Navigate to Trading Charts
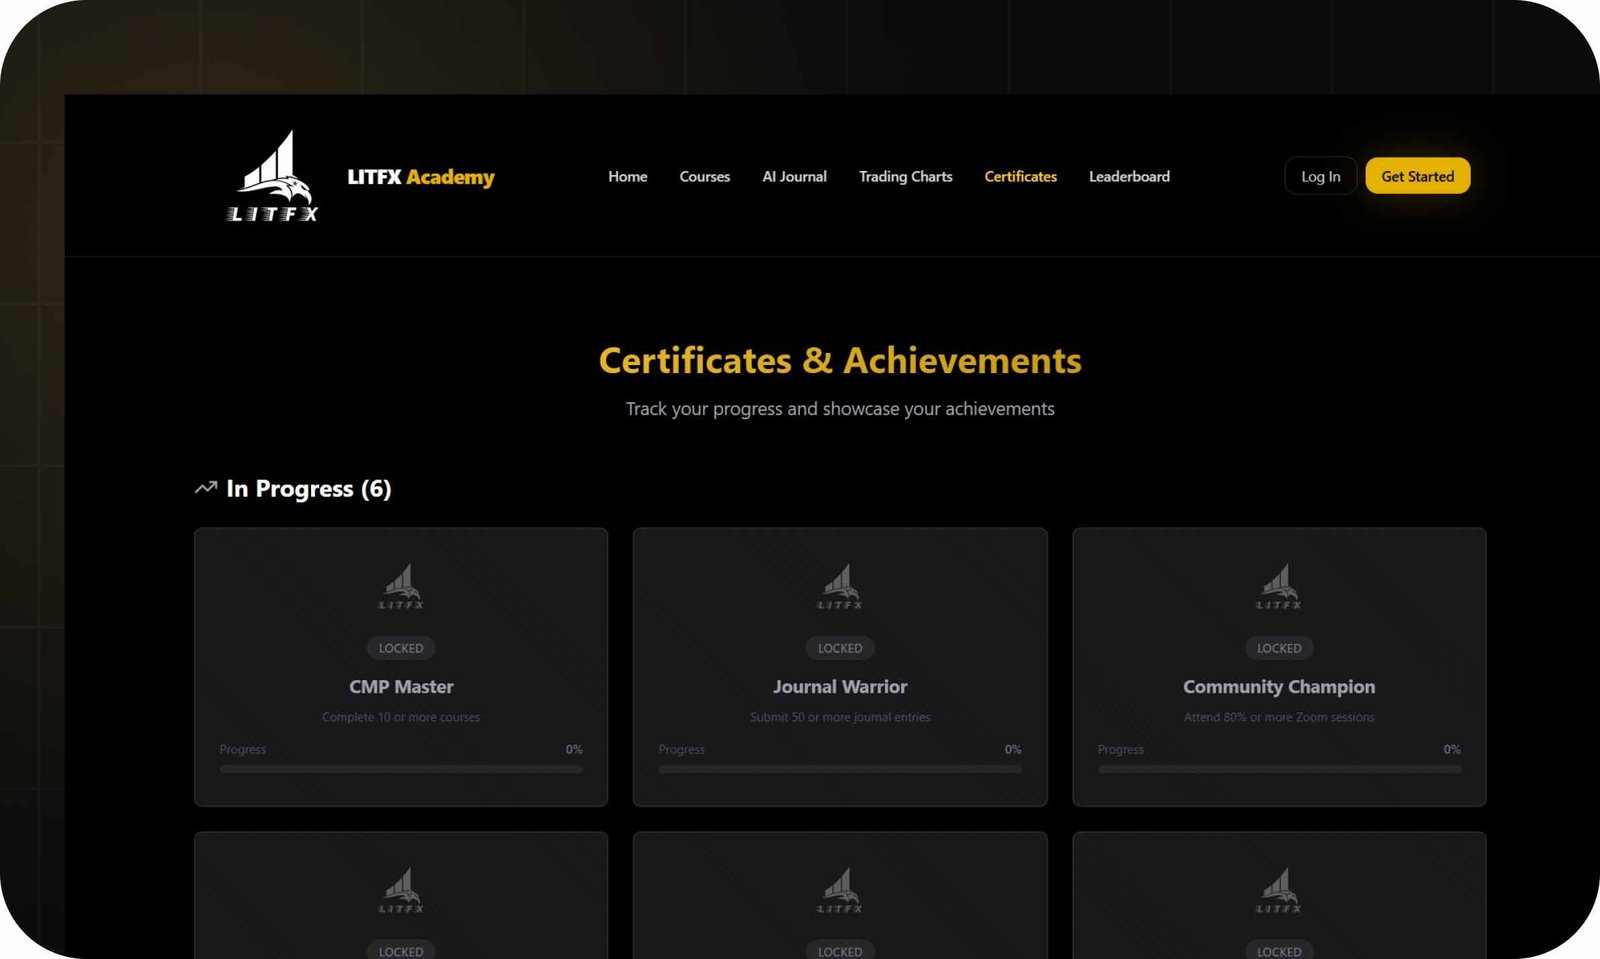This screenshot has width=1600, height=959. [906, 176]
